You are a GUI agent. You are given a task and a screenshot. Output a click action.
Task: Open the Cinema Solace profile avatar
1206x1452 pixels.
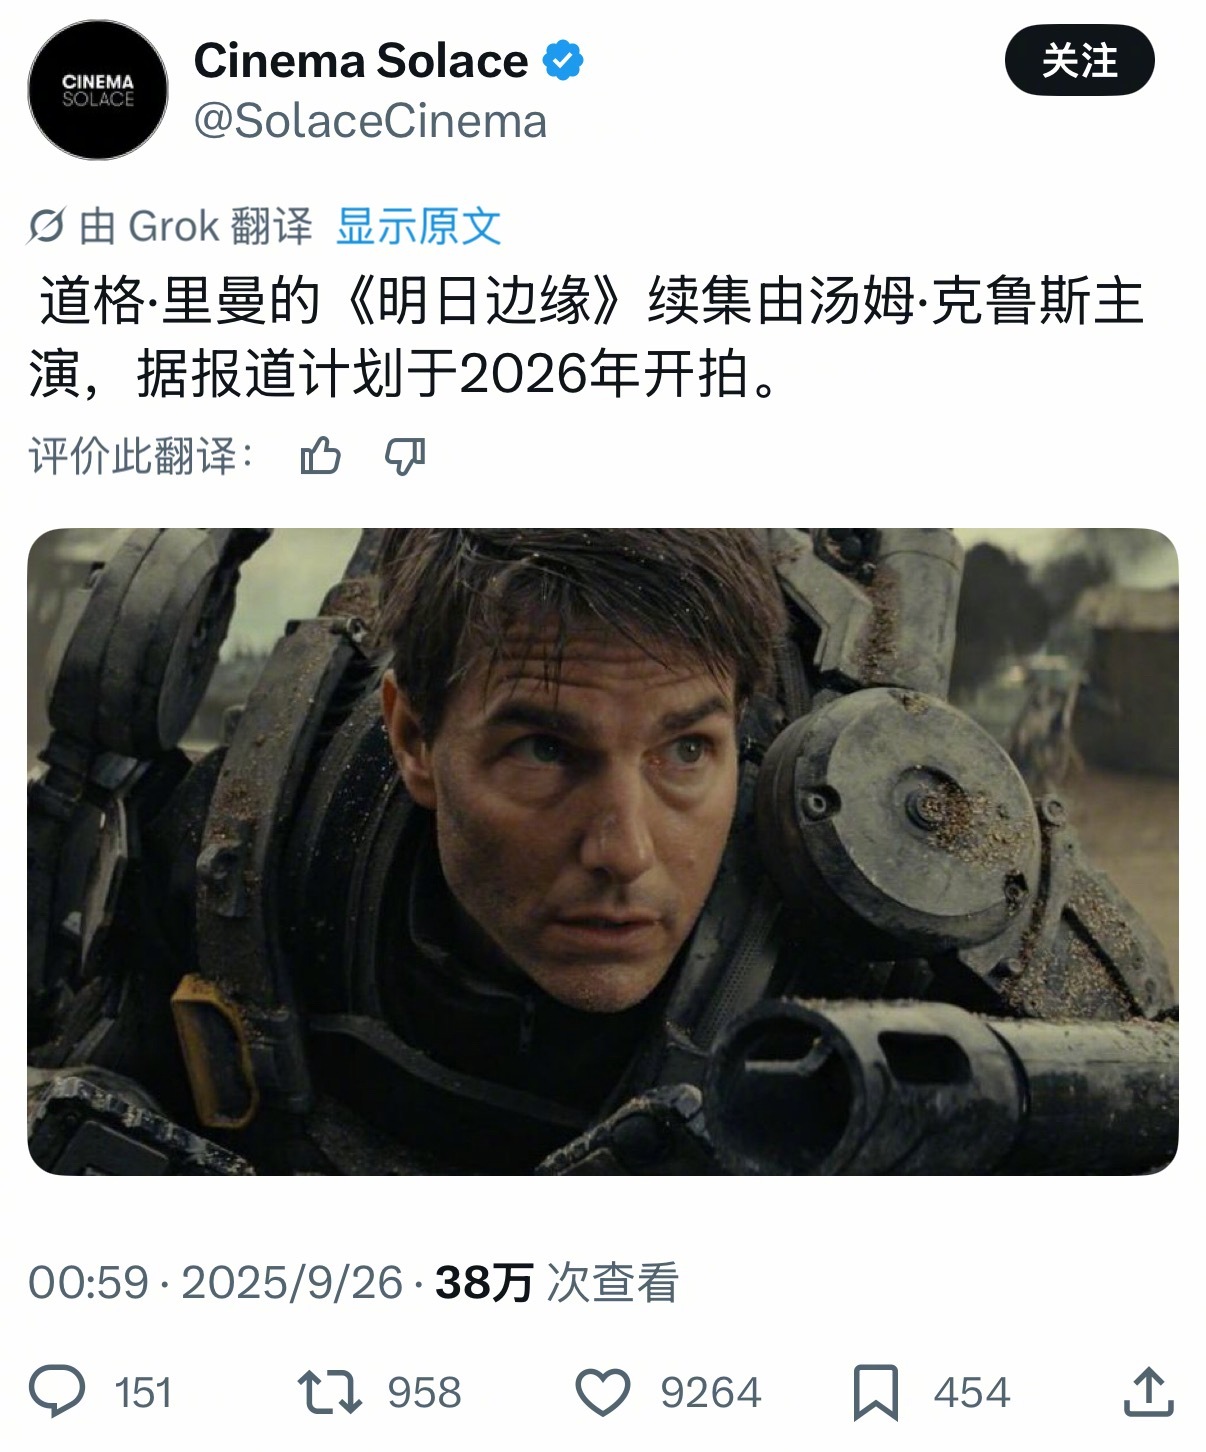(x=98, y=90)
